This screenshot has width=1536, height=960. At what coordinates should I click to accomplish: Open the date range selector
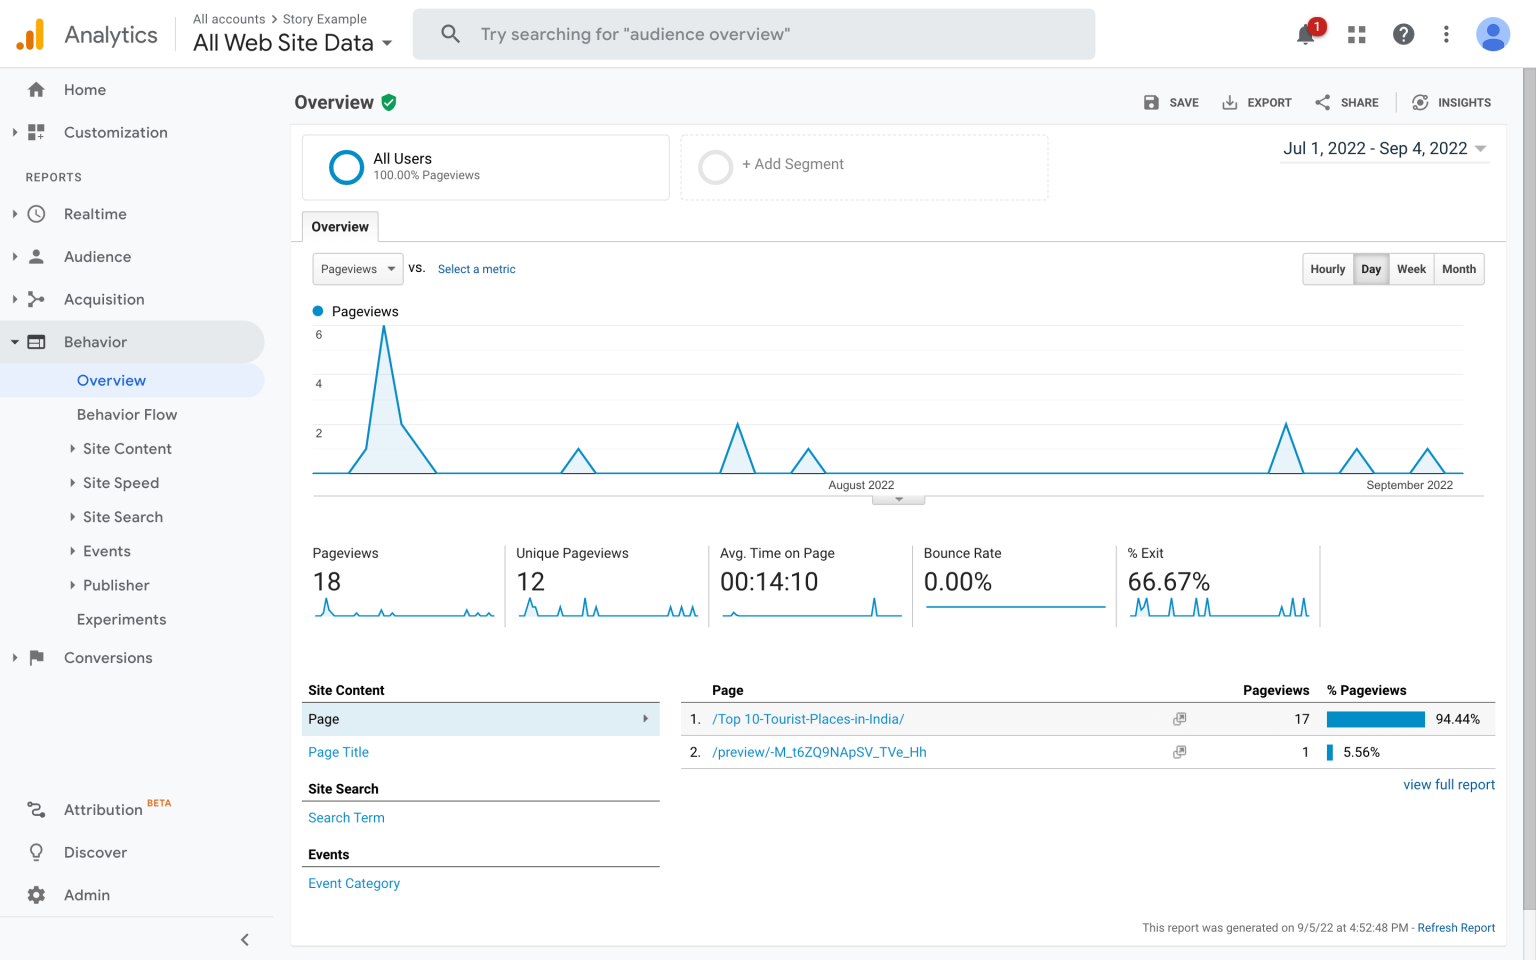tap(1384, 148)
